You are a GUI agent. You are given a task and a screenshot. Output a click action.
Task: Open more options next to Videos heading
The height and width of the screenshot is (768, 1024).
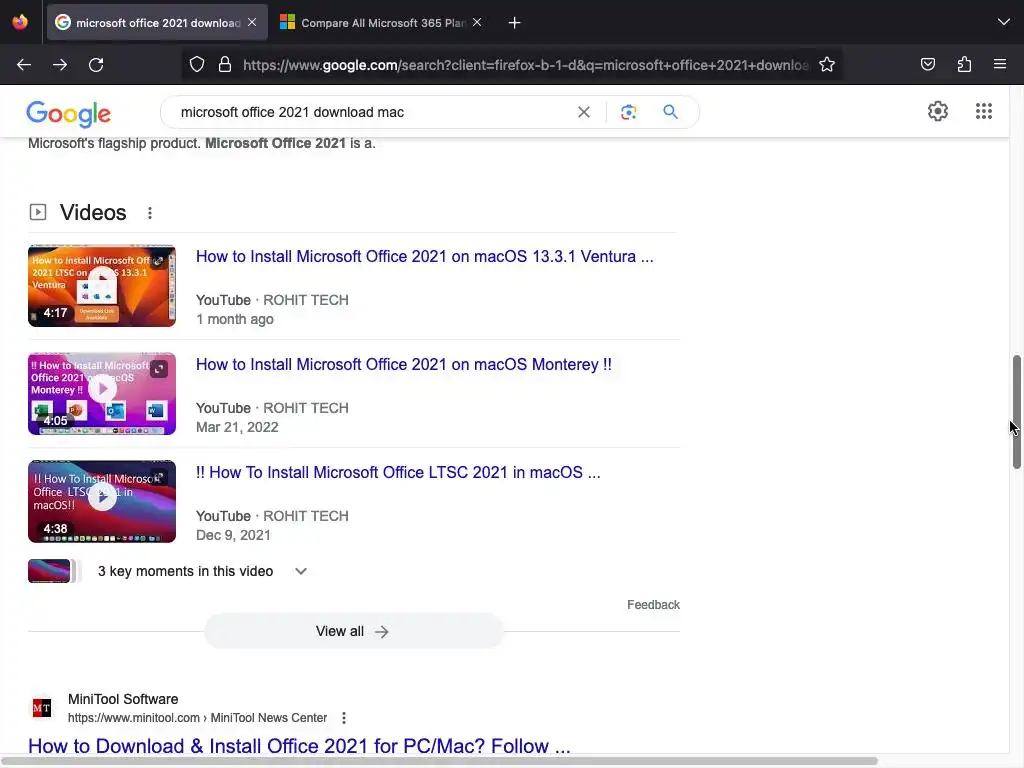(x=150, y=213)
